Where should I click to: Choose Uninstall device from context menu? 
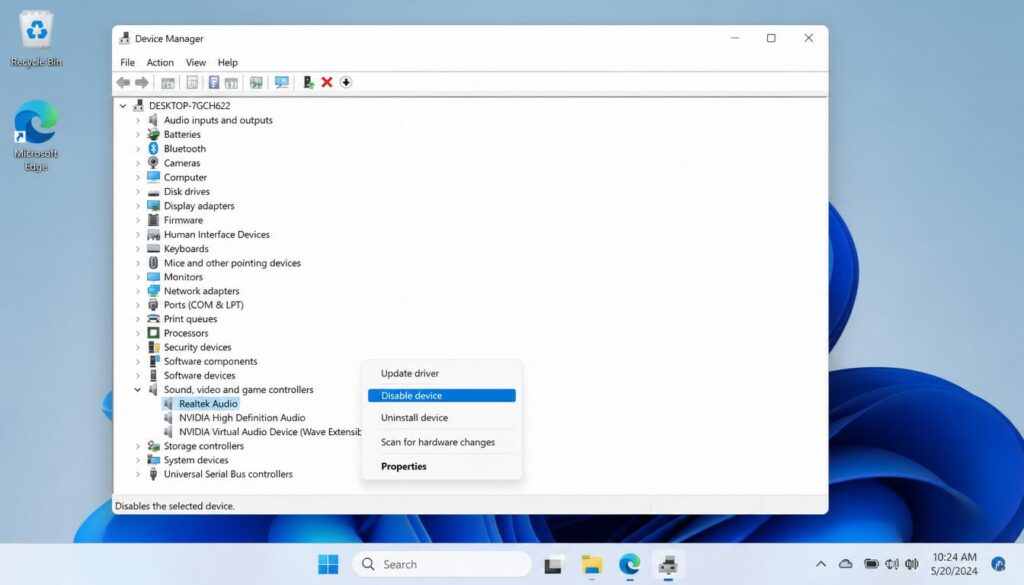[441, 418]
